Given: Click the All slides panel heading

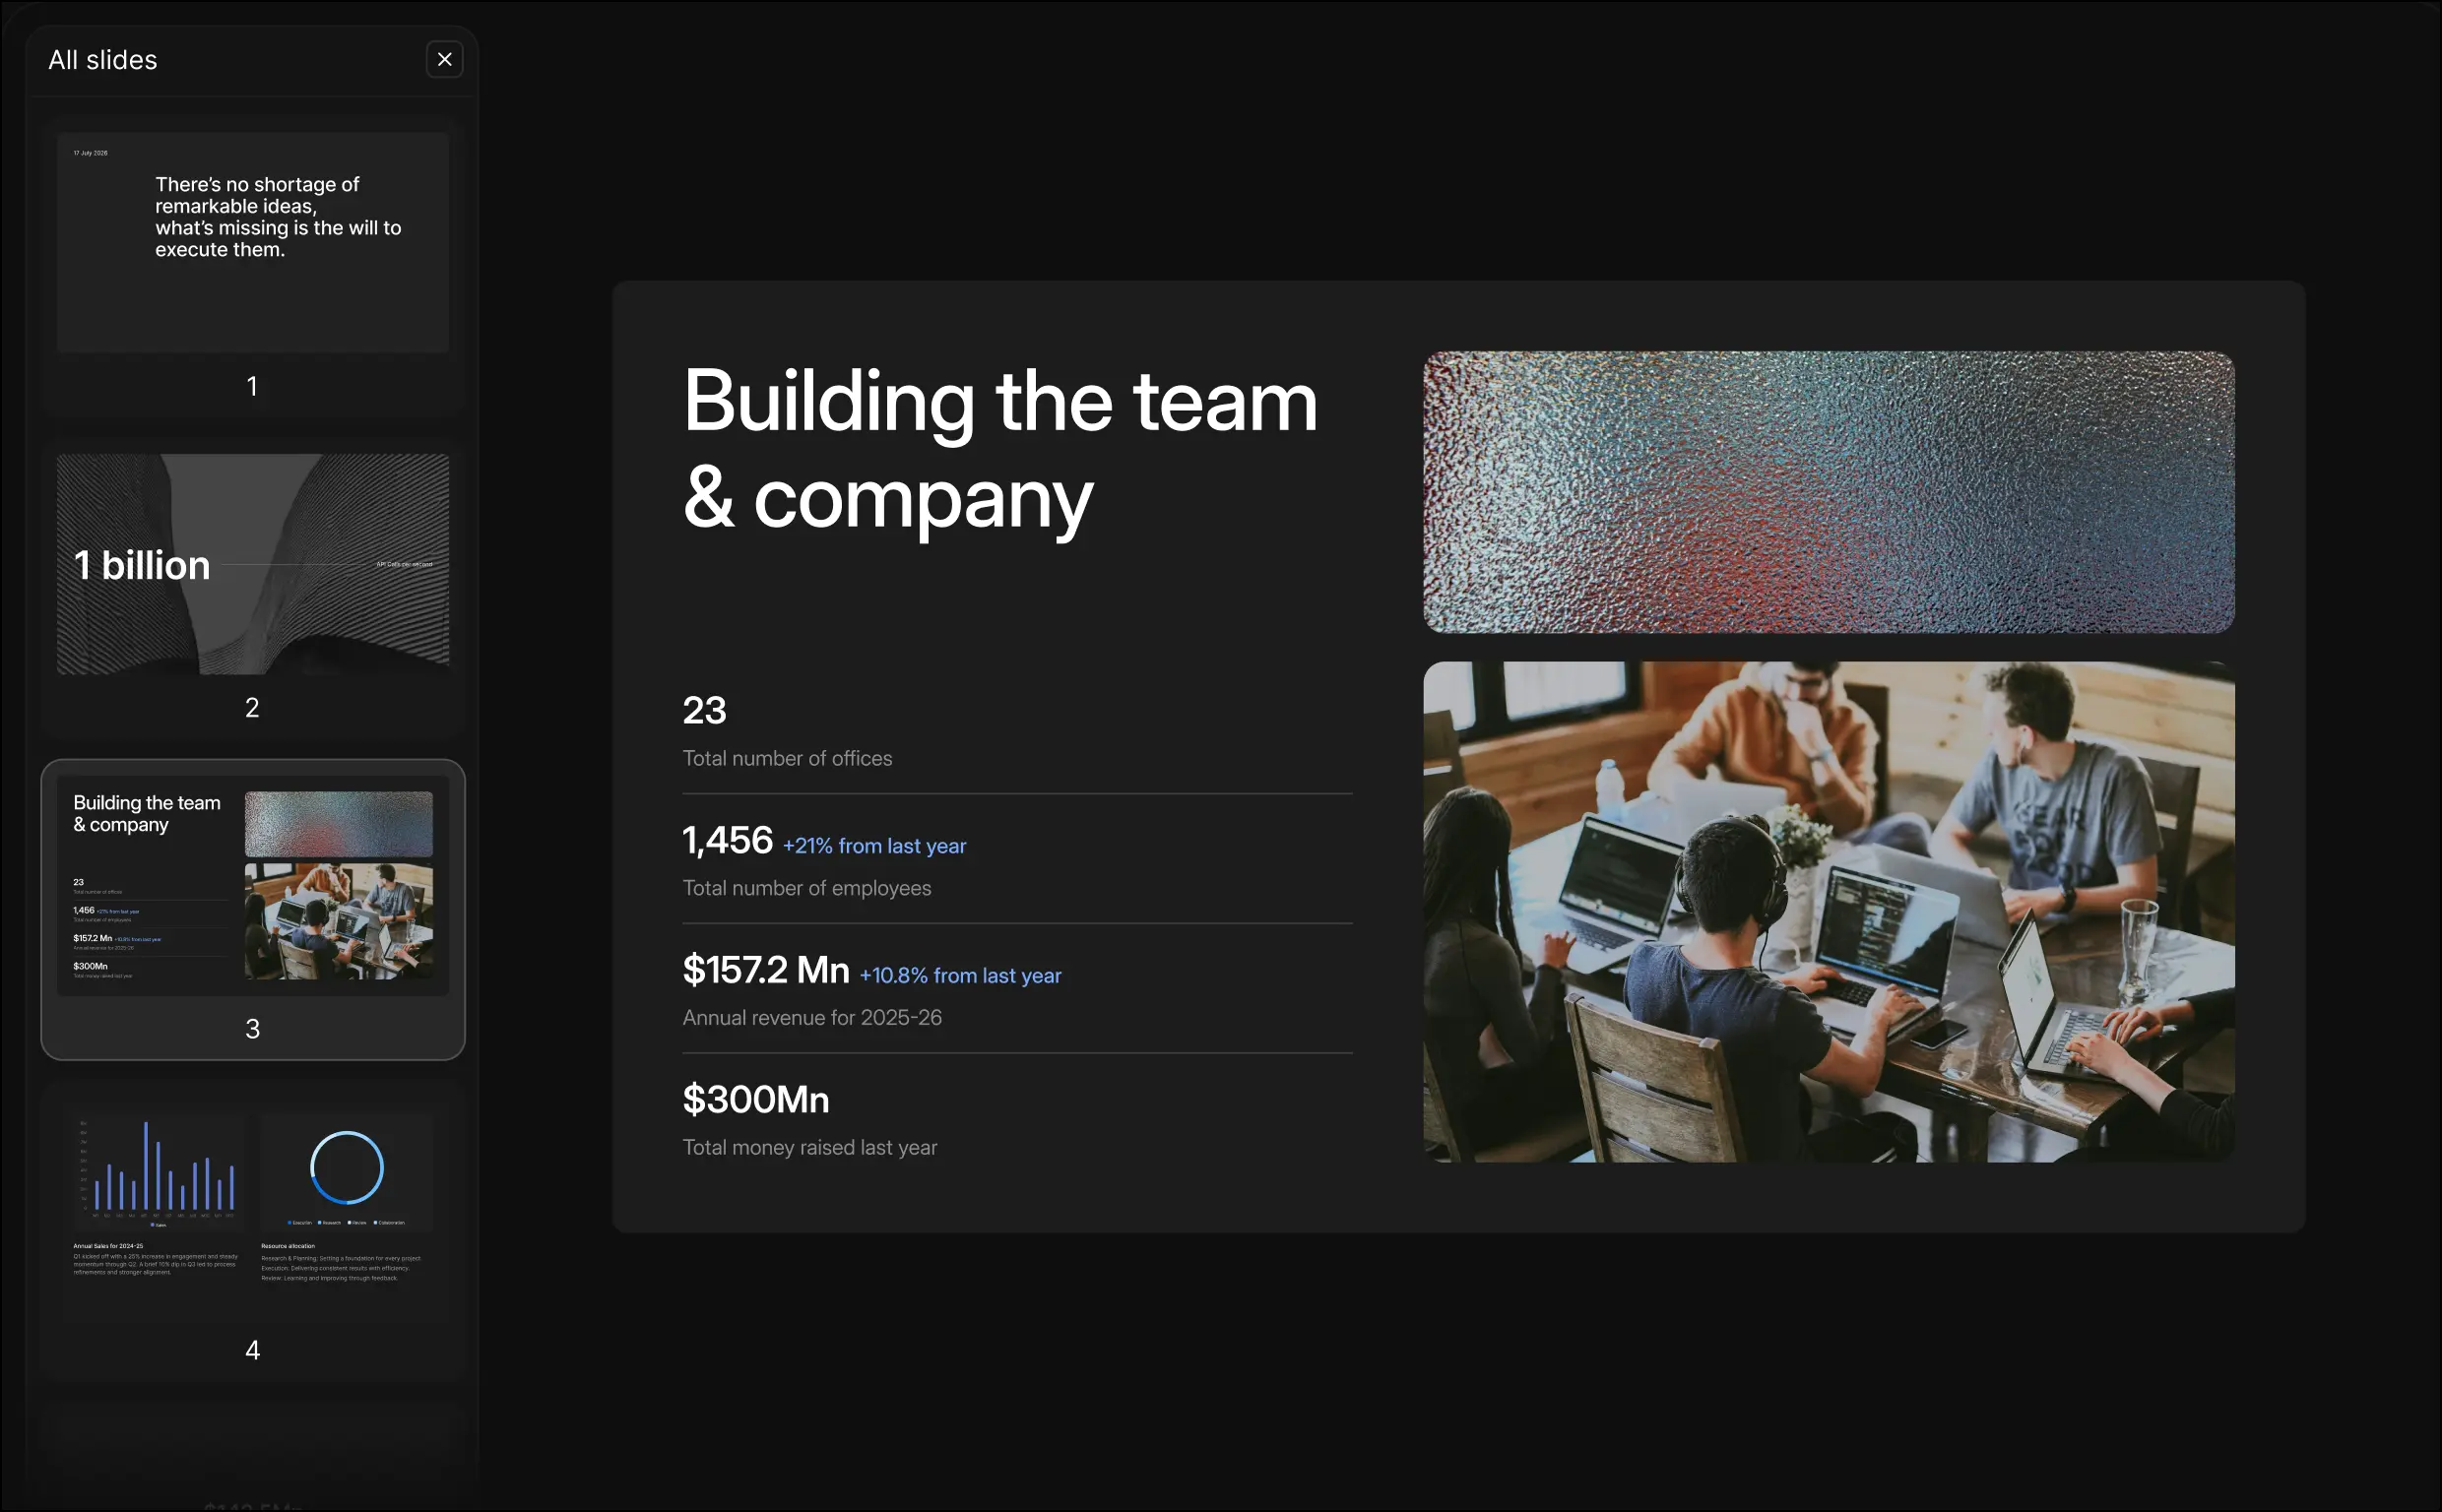Looking at the screenshot, I should coord(103,60).
